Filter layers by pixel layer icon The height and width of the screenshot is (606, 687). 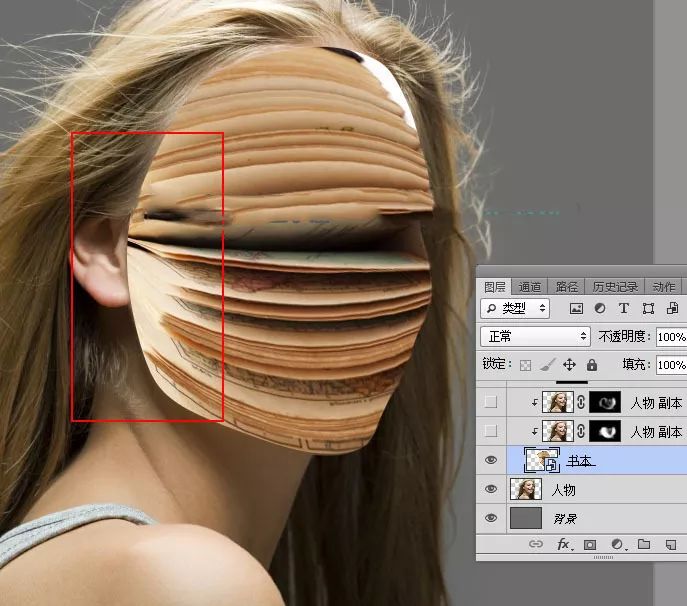576,308
